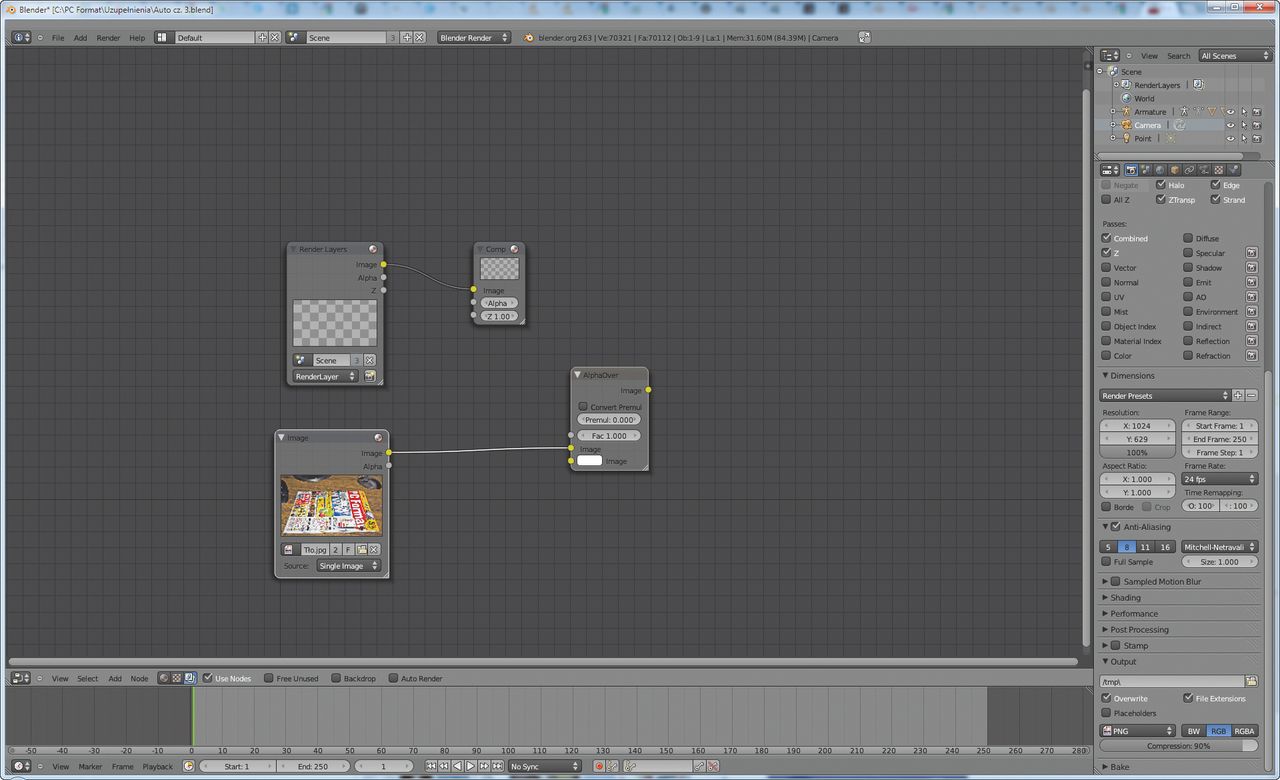Image resolution: width=1280 pixels, height=780 pixels.
Task: Enable Convert Premul on the AlphaOver node
Action: pyautogui.click(x=583, y=407)
